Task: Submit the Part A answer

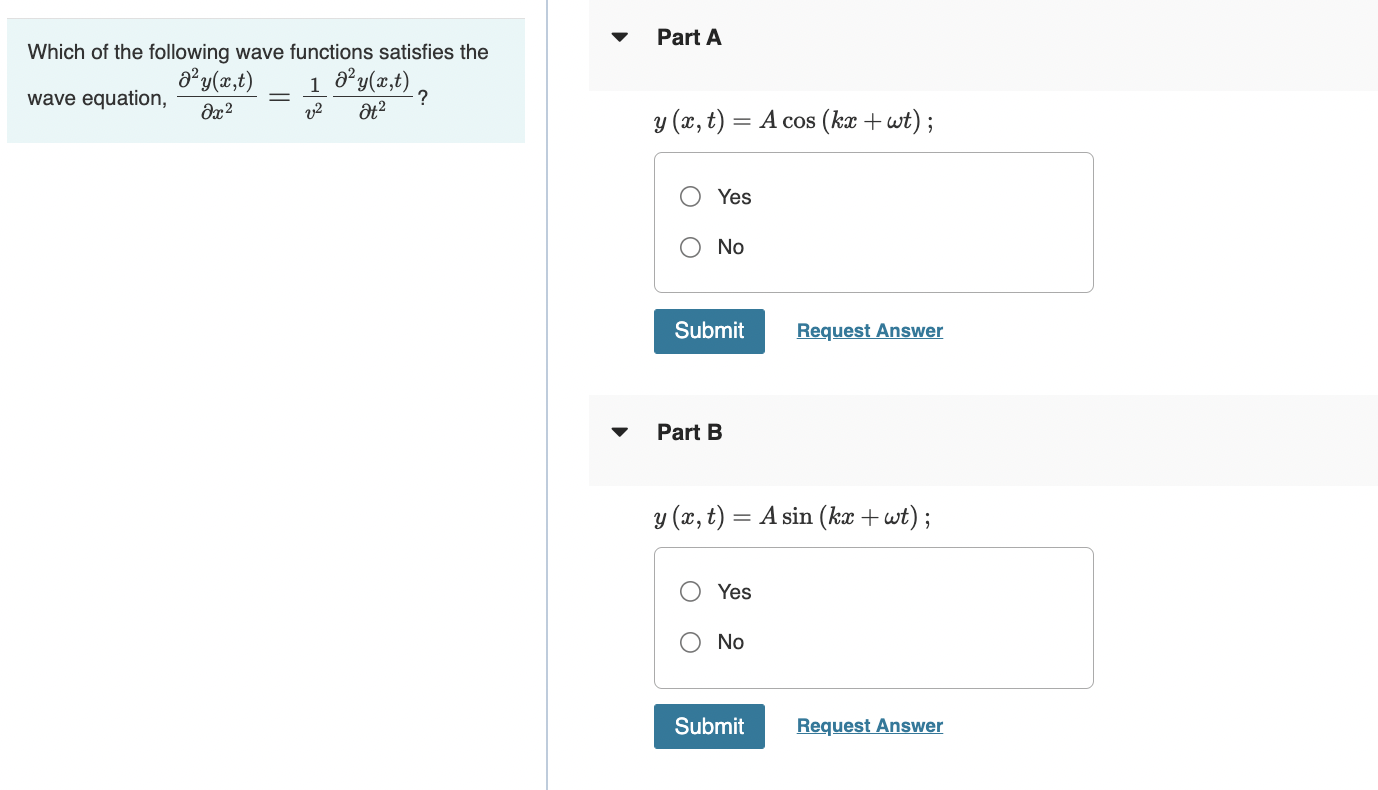Action: click(709, 331)
